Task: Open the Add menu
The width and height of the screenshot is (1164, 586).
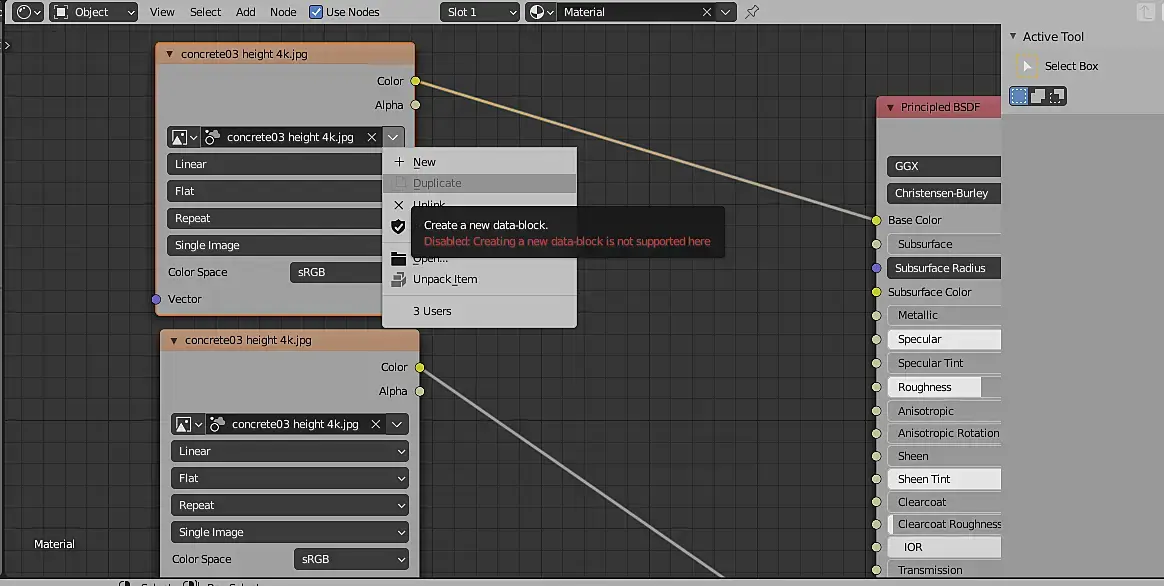Action: click(246, 12)
